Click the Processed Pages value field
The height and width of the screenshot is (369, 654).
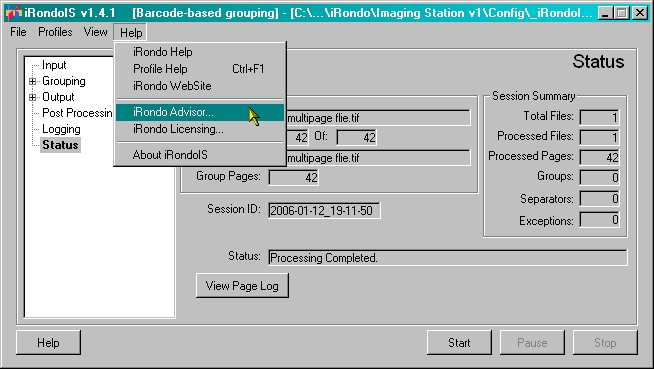point(599,158)
